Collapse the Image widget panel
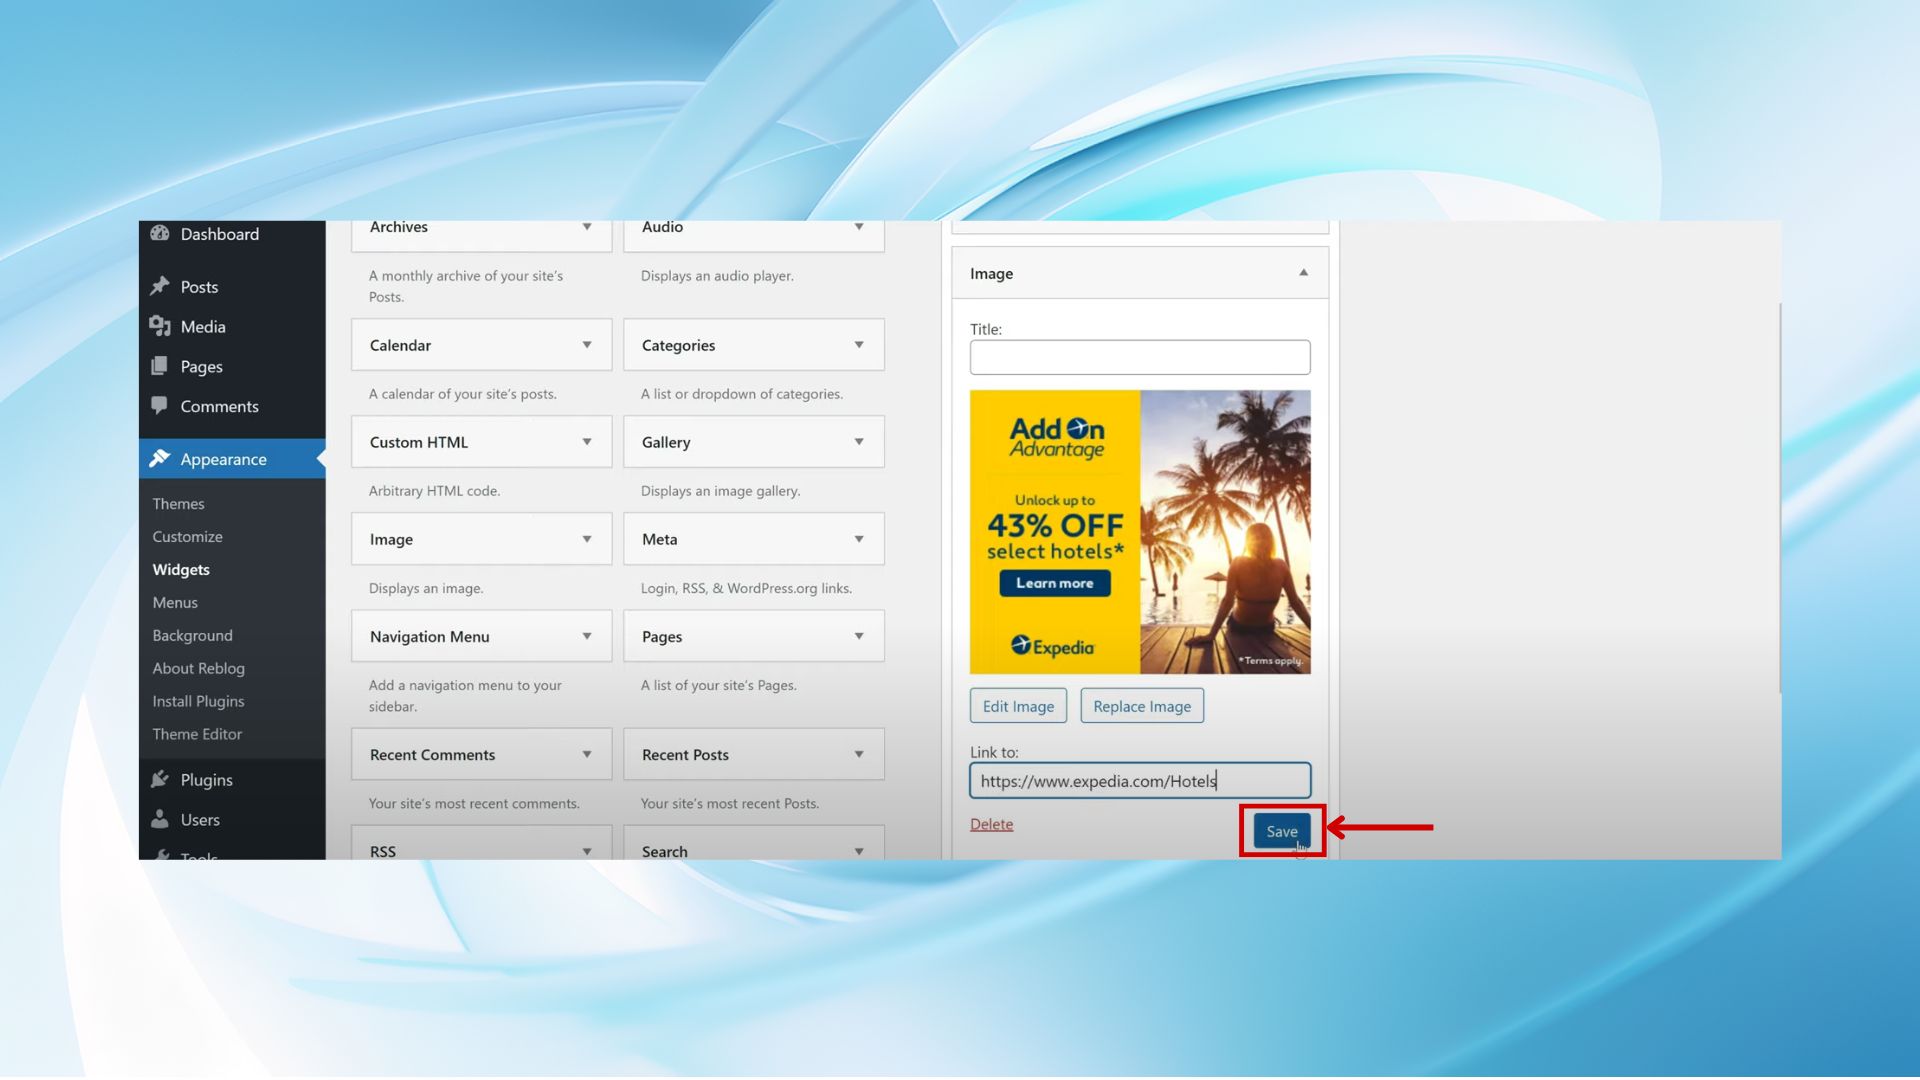Viewport: 1920px width, 1080px height. tap(1303, 272)
